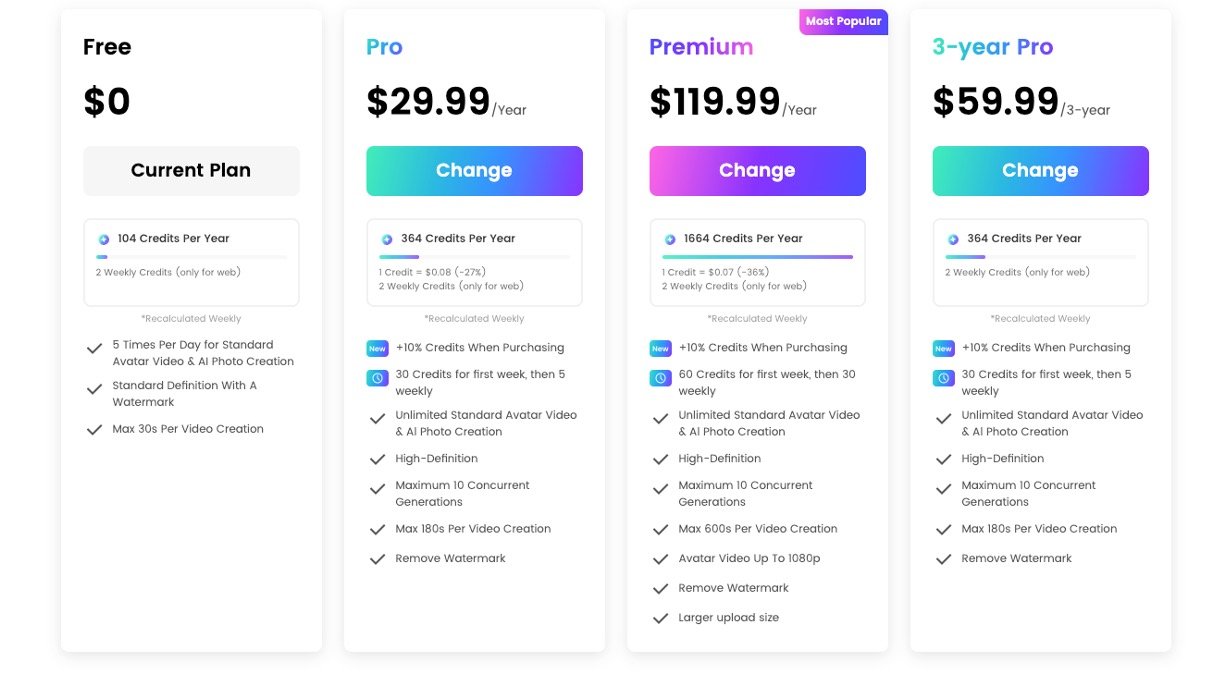Click checkmark next to Avatar Video Up To 1080p
Viewport: 1226px width, 674px height.
pyautogui.click(x=660, y=559)
